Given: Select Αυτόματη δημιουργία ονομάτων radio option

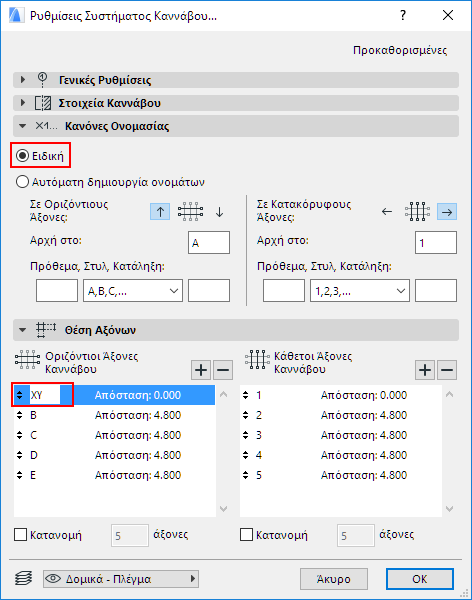Looking at the screenshot, I should click(22, 182).
